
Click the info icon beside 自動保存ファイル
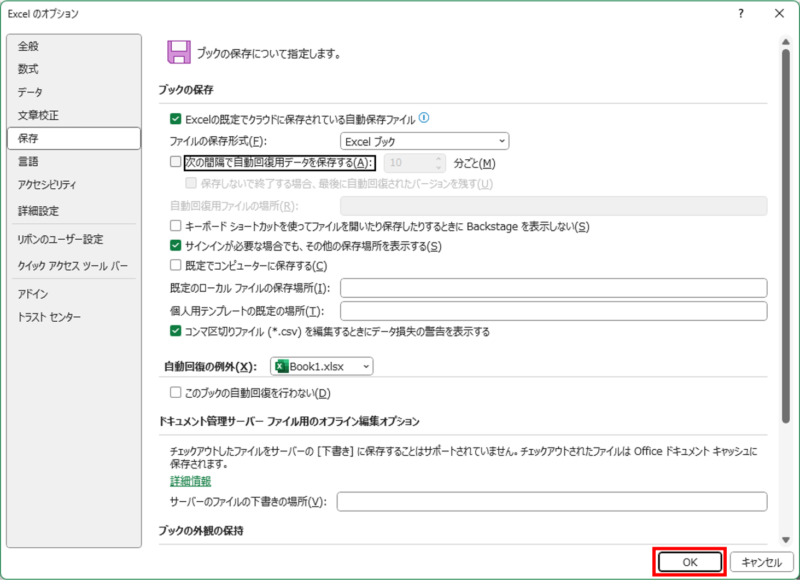(x=424, y=118)
